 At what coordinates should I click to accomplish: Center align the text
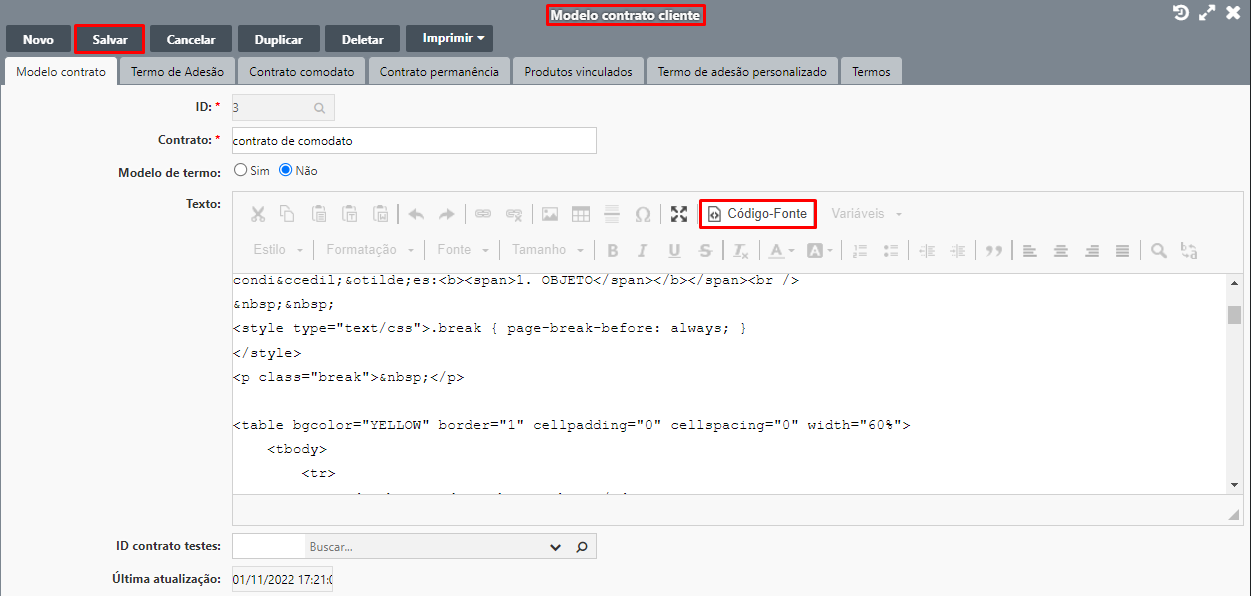pyautogui.click(x=1061, y=250)
